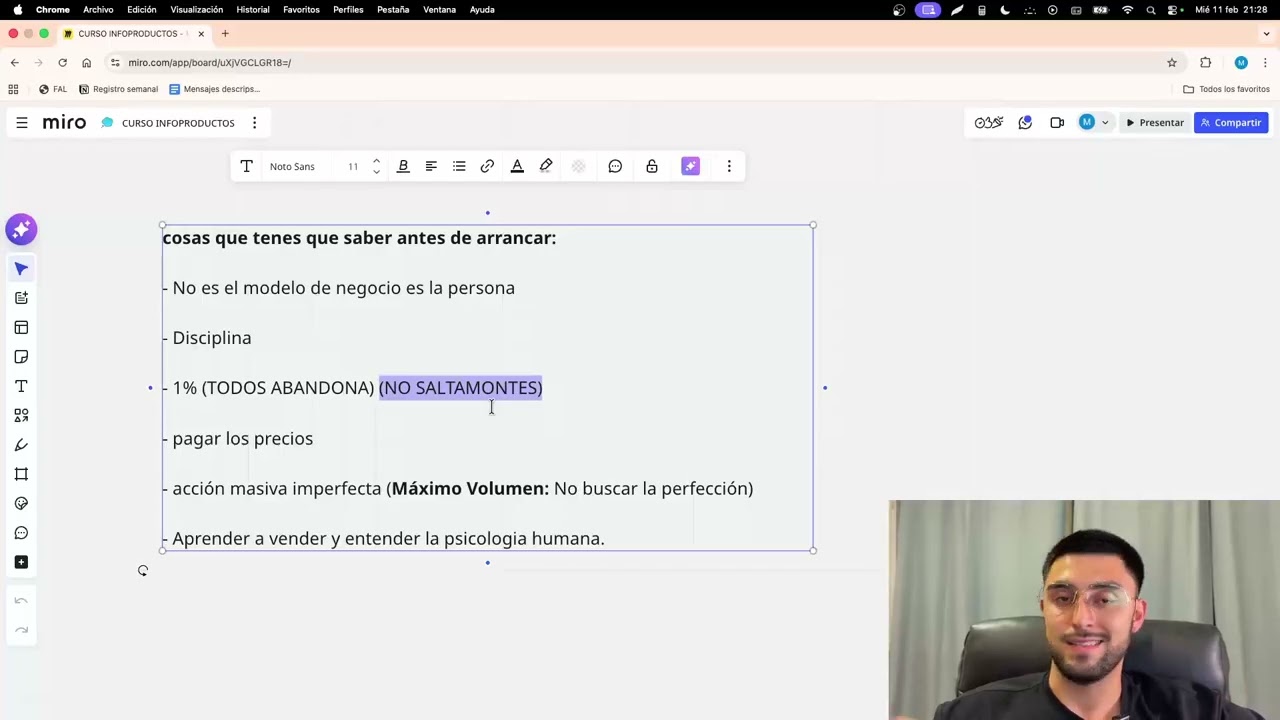Open highlight color picker

546,166
